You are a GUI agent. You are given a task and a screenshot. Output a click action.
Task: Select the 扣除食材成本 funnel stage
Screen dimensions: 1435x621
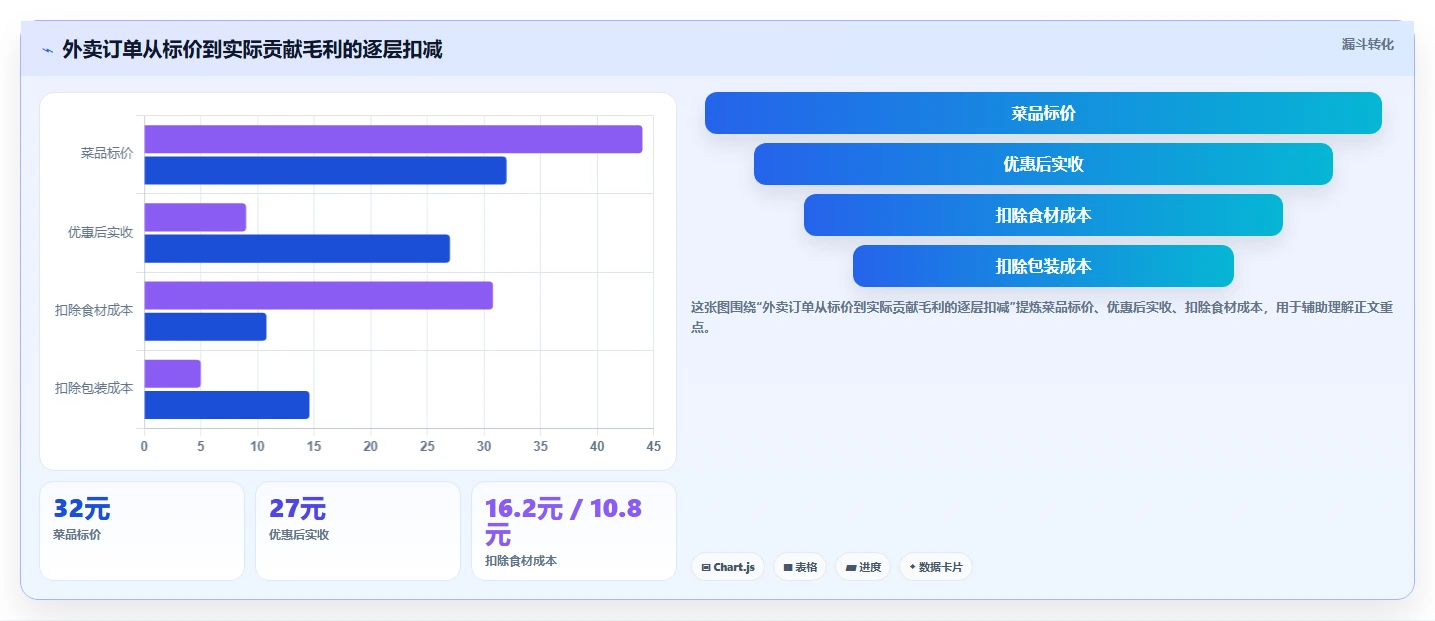pyautogui.click(x=1043, y=215)
